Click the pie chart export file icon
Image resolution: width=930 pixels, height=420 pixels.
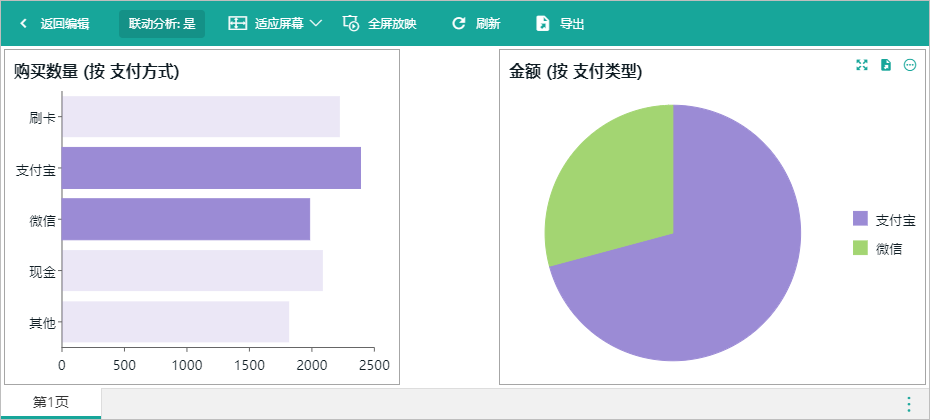pos(886,65)
